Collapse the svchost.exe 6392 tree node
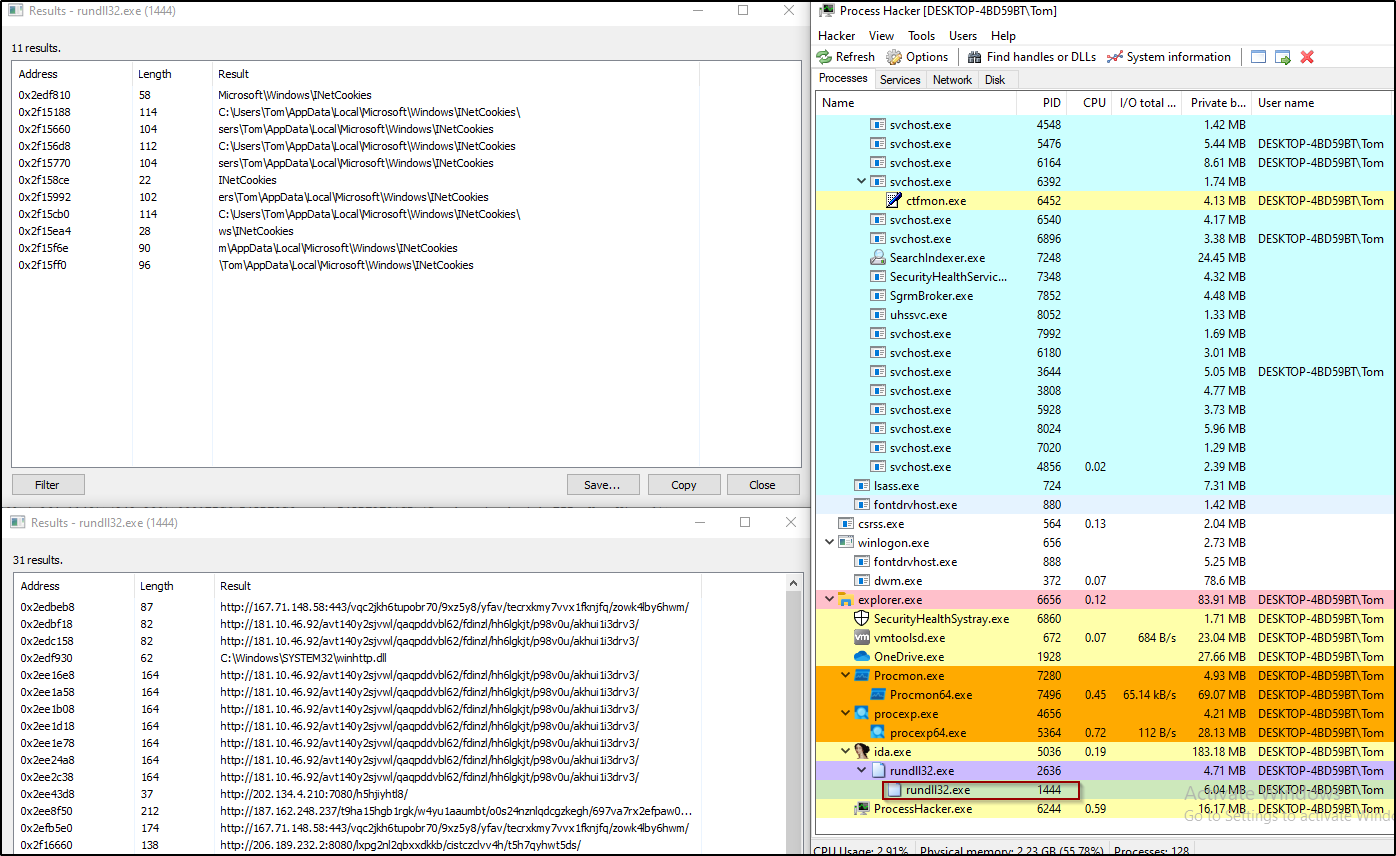The height and width of the screenshot is (856, 1396). [x=862, y=182]
